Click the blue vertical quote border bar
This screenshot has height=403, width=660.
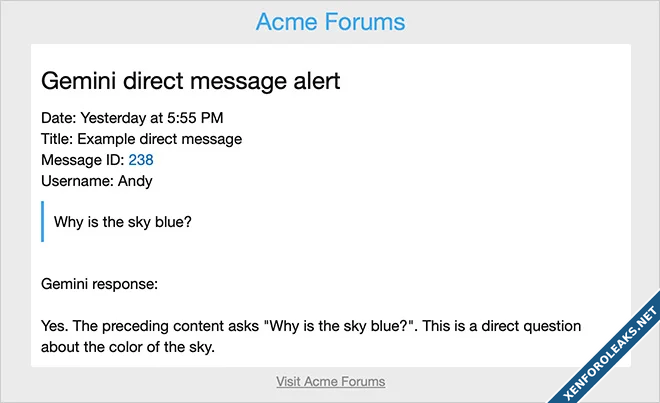click(x=43, y=221)
